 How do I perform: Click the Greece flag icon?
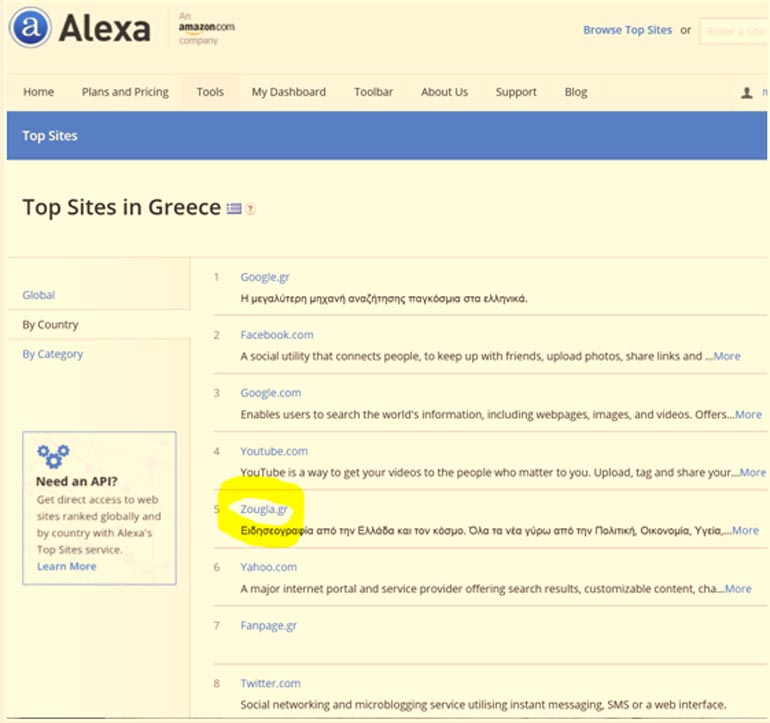234,209
